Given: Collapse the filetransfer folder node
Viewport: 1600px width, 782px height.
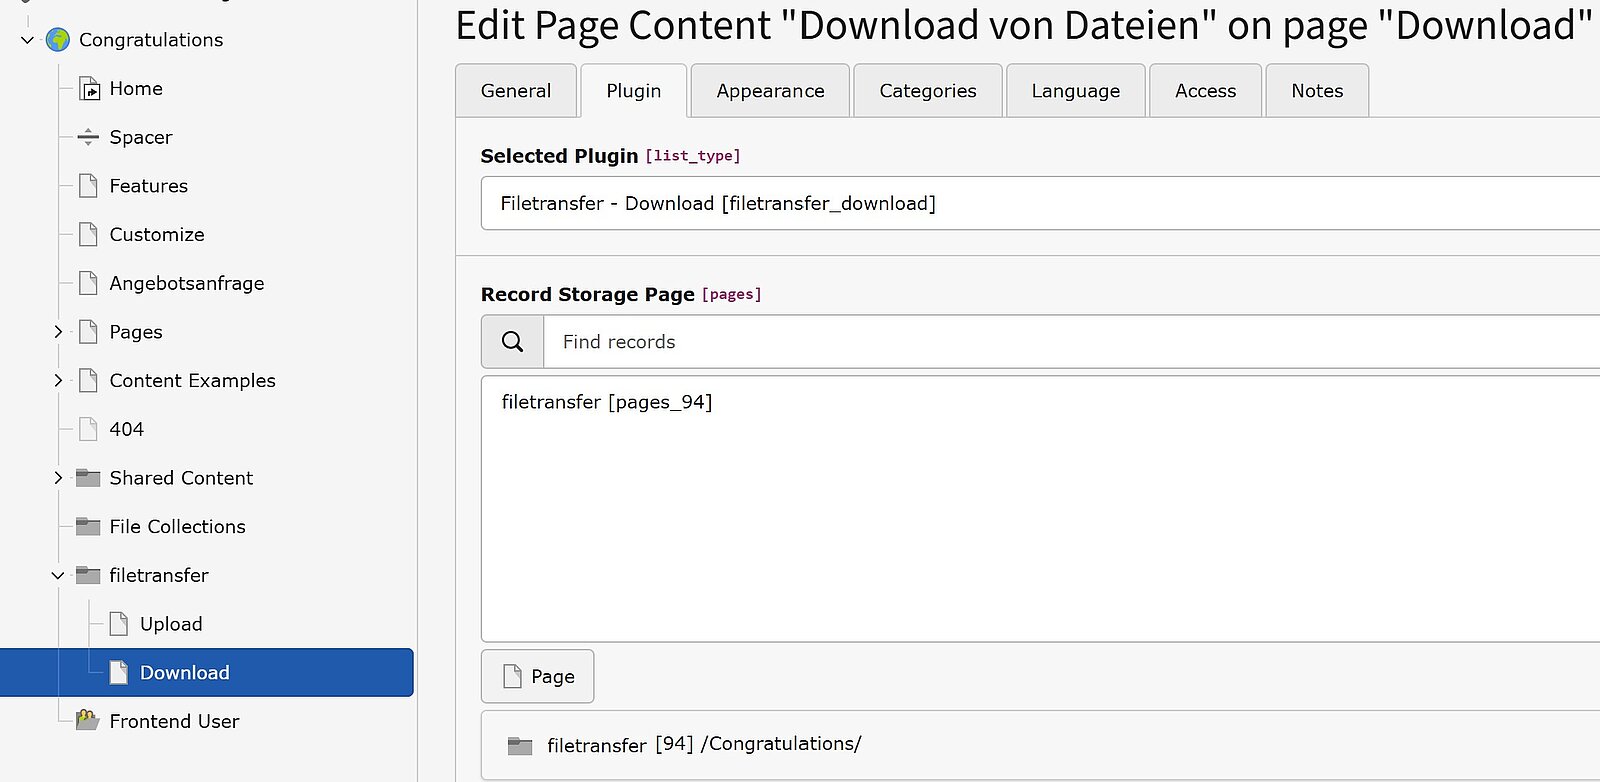Looking at the screenshot, I should [x=58, y=576].
